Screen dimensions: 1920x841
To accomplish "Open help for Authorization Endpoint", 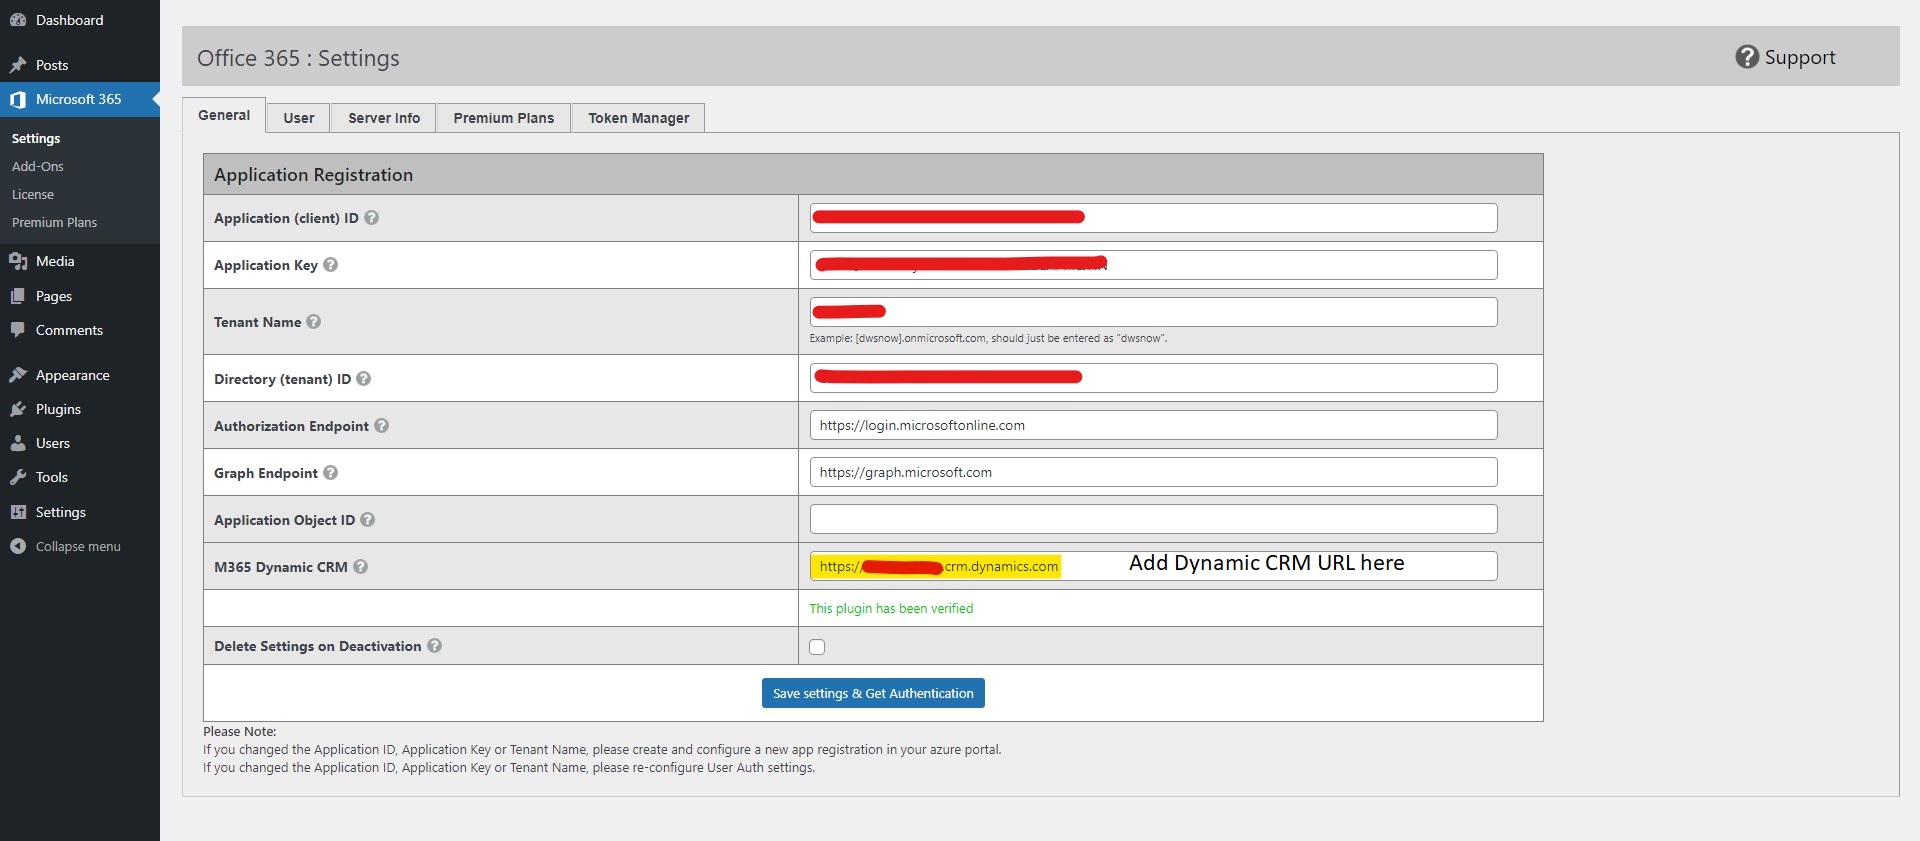I will pos(381,426).
